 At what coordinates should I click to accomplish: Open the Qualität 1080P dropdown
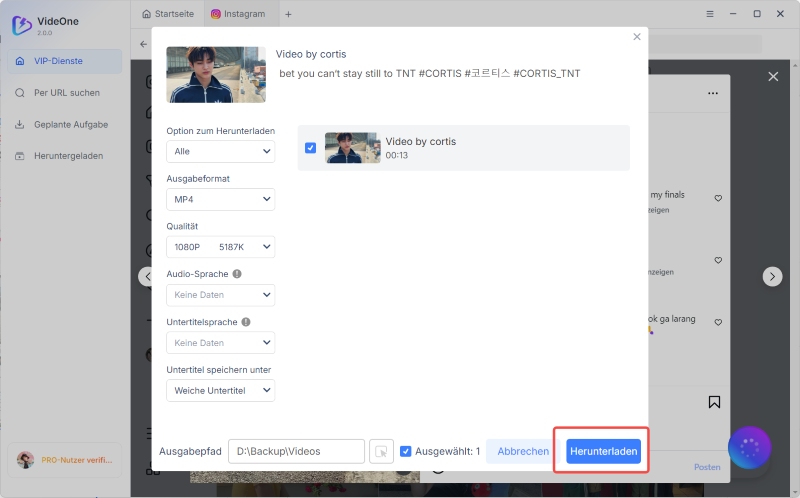(220, 247)
